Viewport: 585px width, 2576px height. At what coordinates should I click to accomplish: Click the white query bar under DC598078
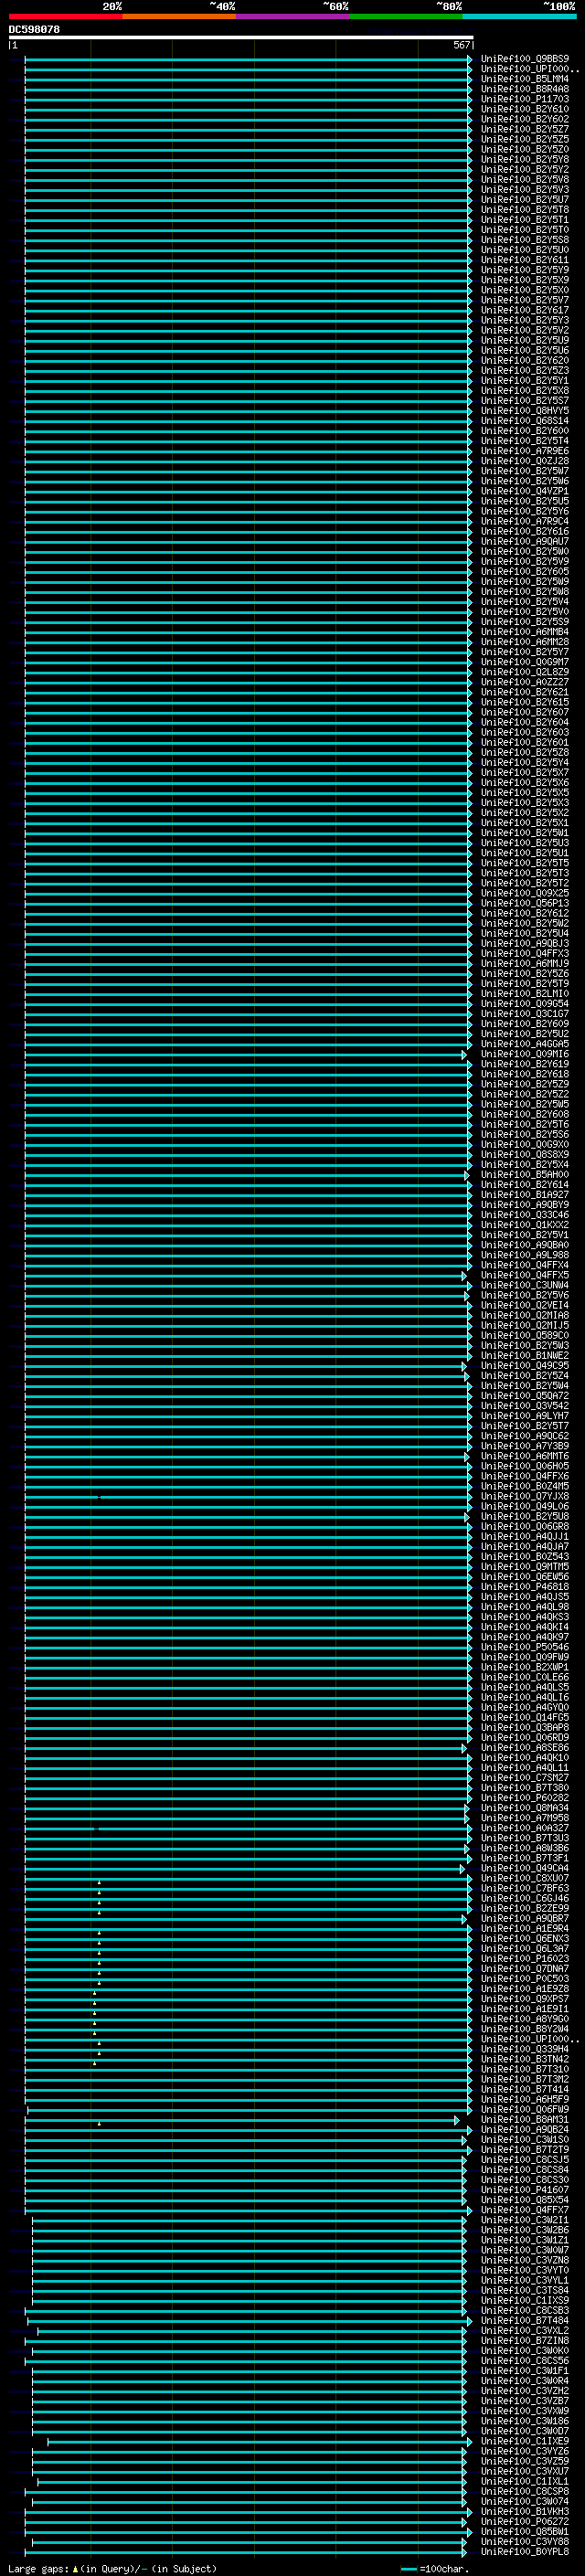(241, 38)
